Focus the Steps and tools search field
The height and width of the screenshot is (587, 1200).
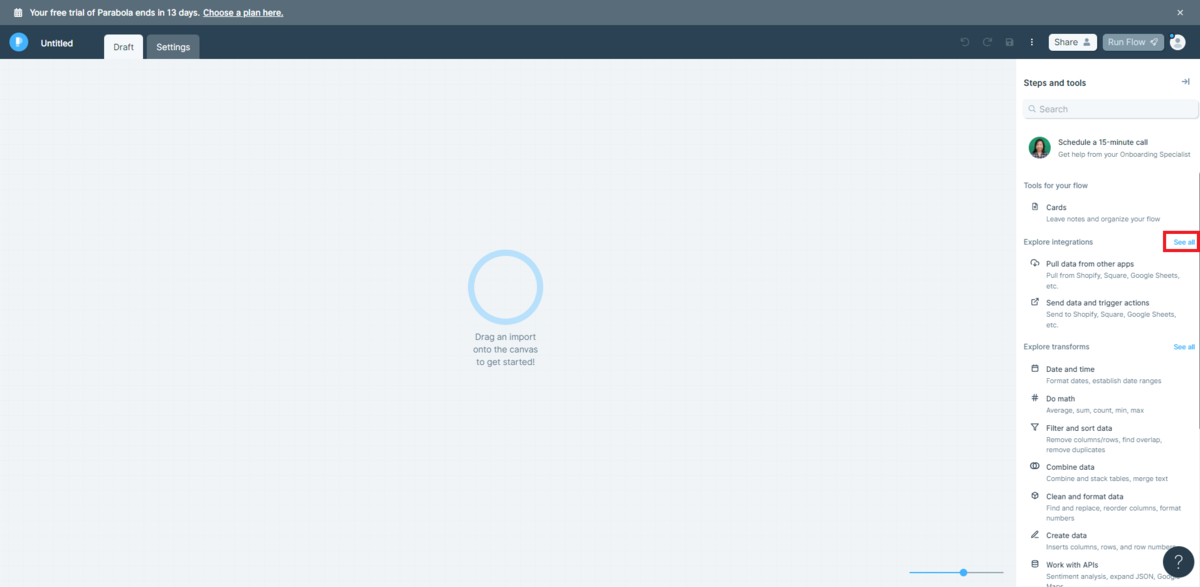click(x=1110, y=109)
